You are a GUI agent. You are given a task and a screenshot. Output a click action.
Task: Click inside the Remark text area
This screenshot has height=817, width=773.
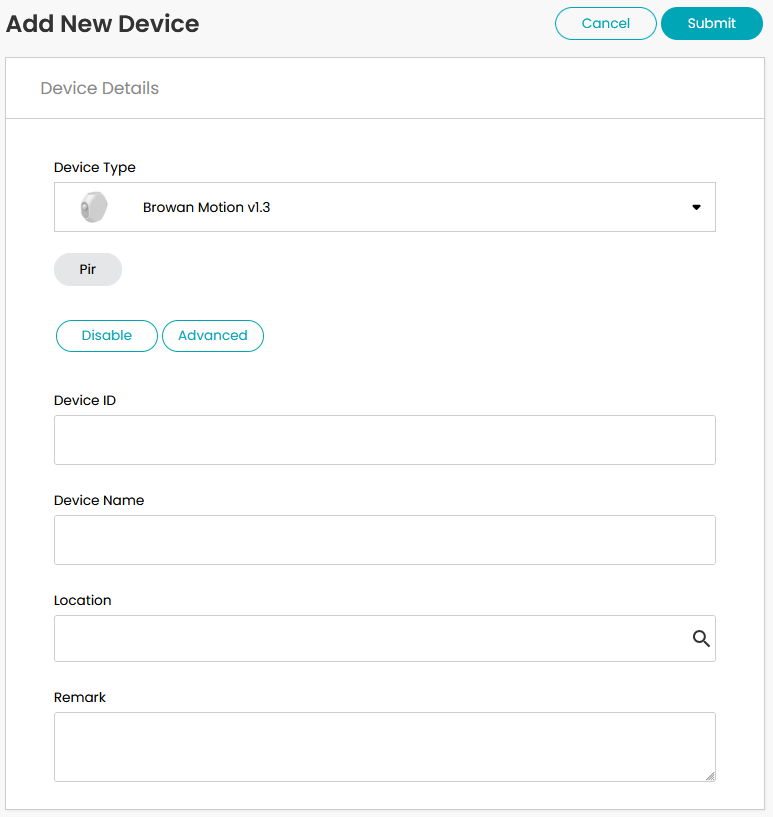[x=385, y=747]
